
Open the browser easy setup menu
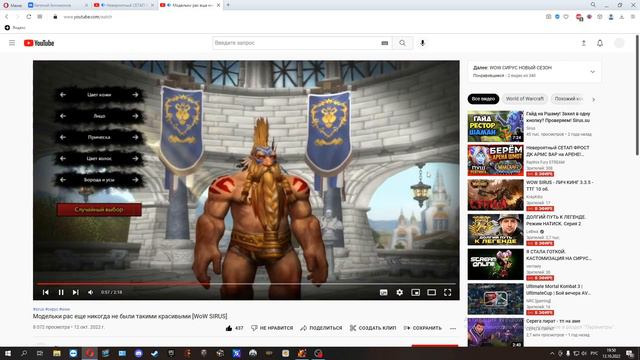(633, 17)
